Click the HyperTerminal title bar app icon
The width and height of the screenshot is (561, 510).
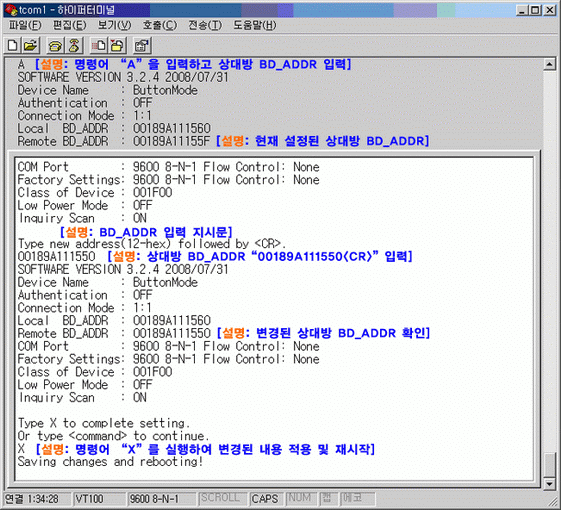pos(11,10)
